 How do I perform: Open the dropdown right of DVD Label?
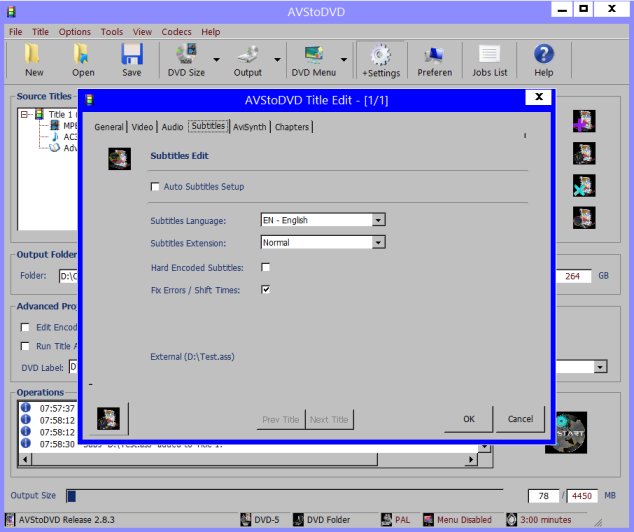(600, 367)
